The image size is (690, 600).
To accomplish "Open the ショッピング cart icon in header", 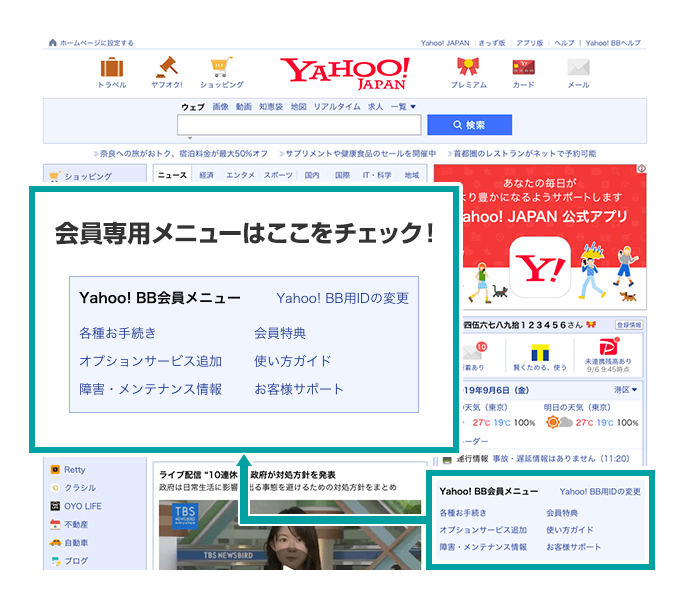I will pos(221,68).
